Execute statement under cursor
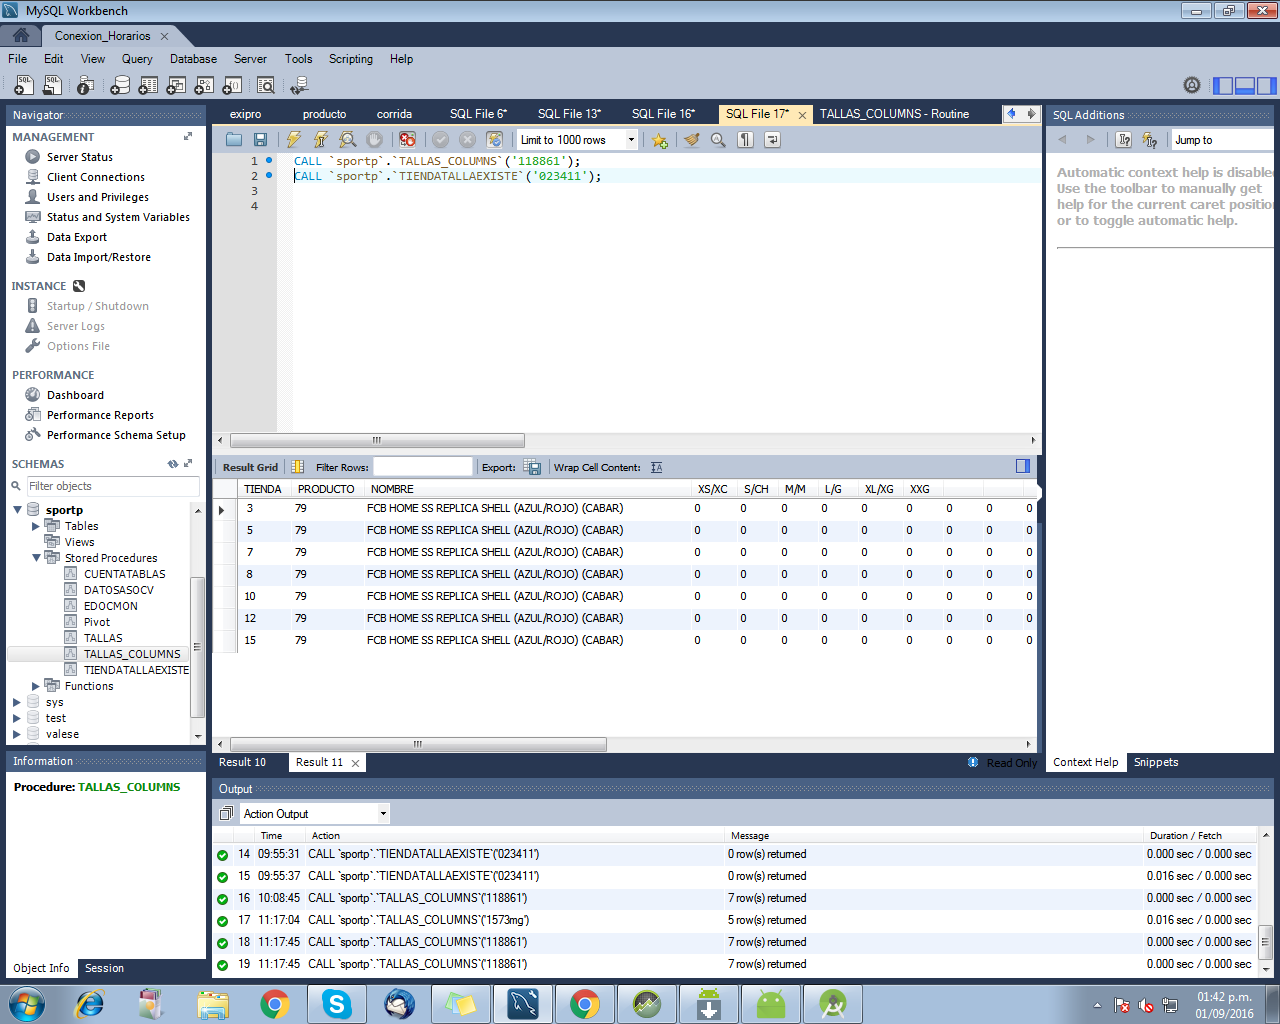Viewport: 1280px width, 1024px height. click(x=321, y=140)
